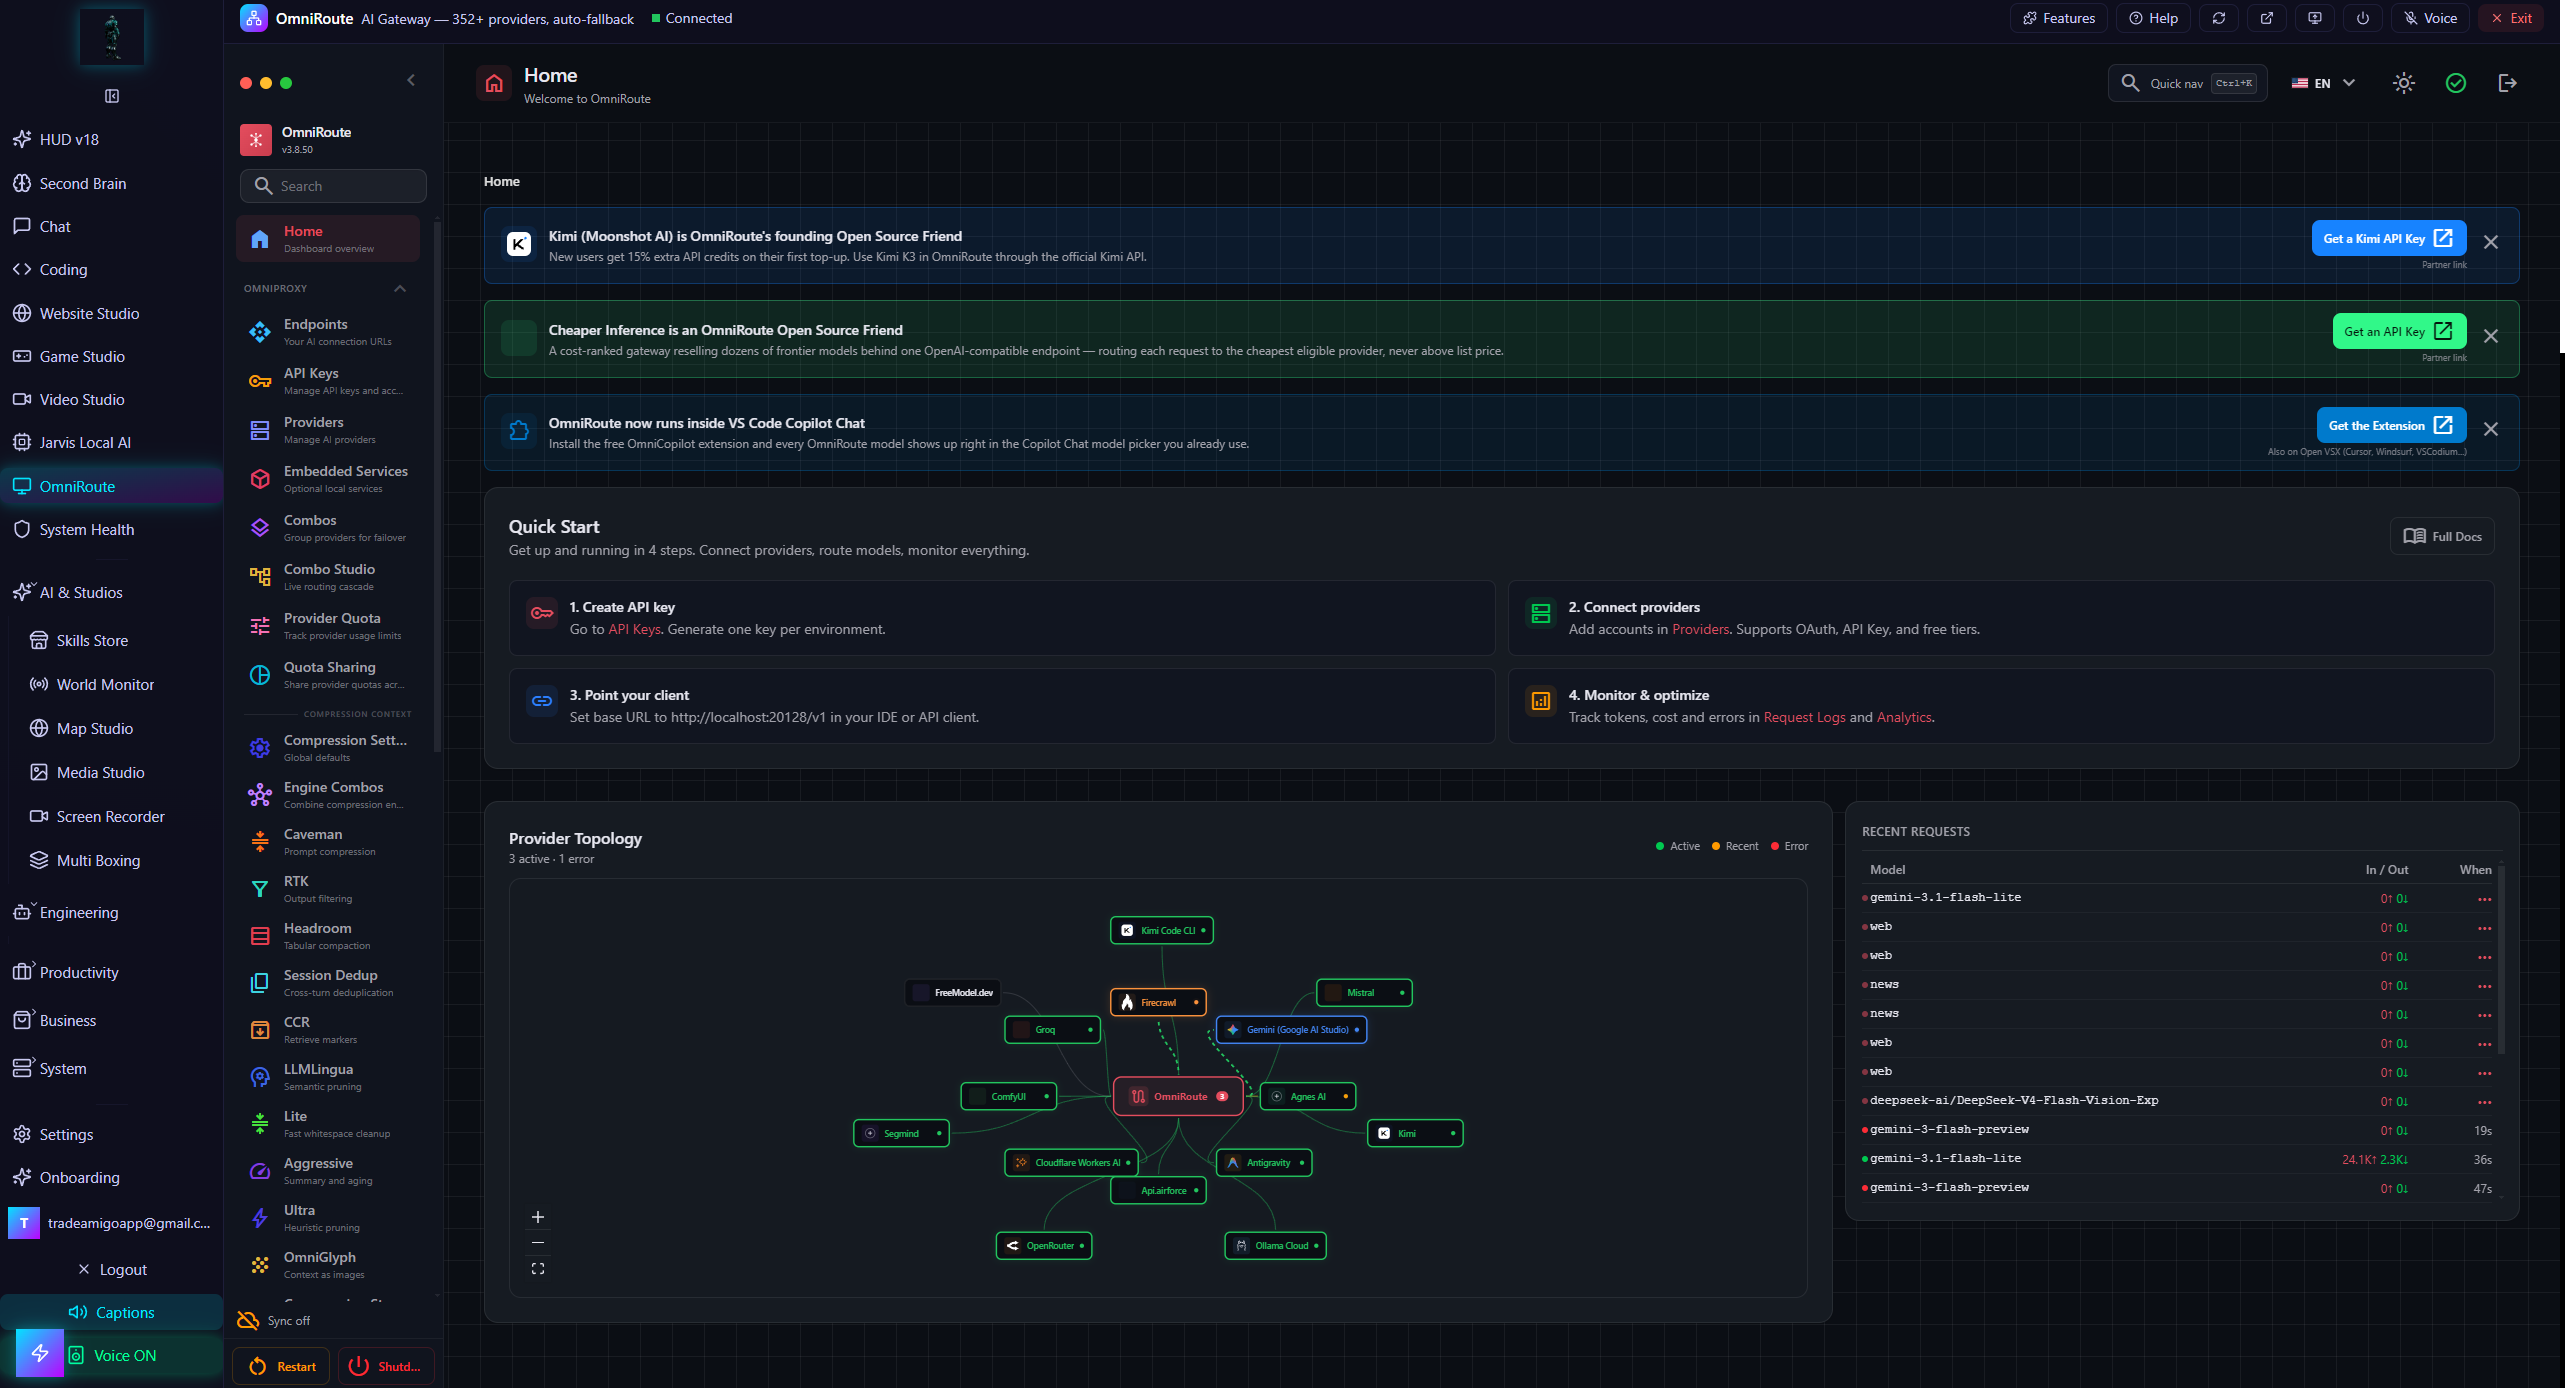This screenshot has width=2565, height=1388.
Task: Follow the Request Logs link
Action: [1804, 717]
